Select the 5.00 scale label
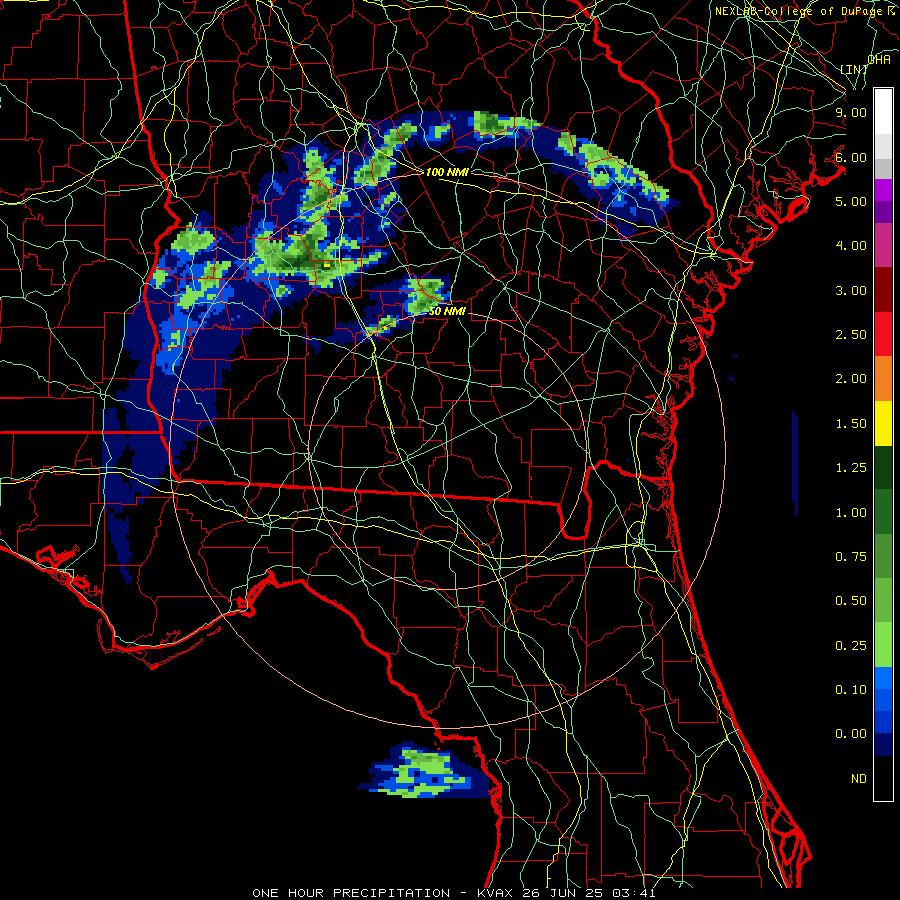The image size is (900, 900). coord(851,201)
